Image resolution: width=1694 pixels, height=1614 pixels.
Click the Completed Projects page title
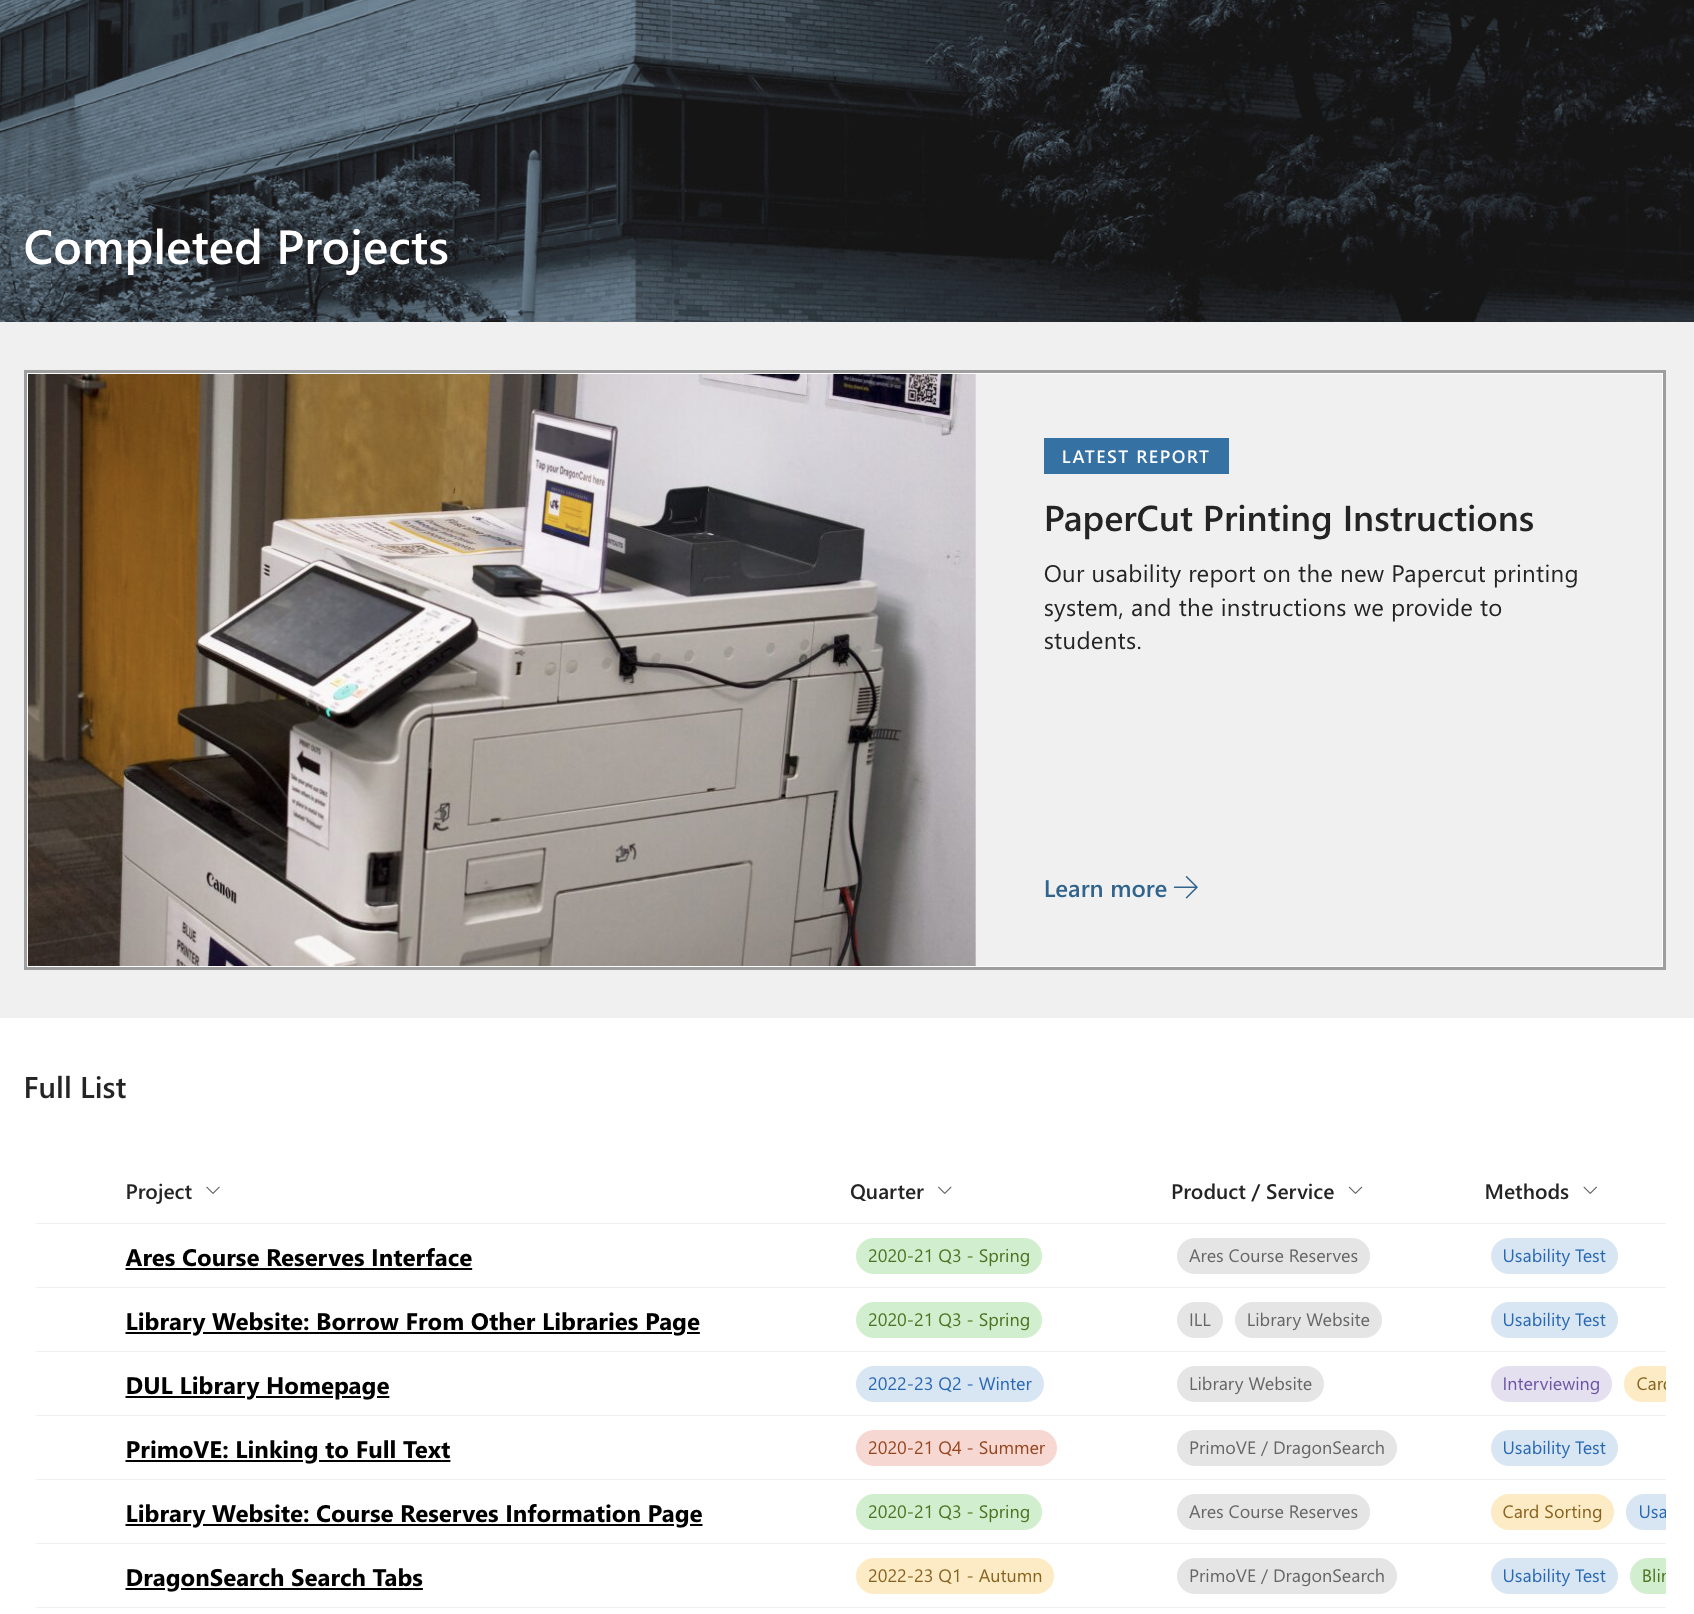click(x=236, y=249)
